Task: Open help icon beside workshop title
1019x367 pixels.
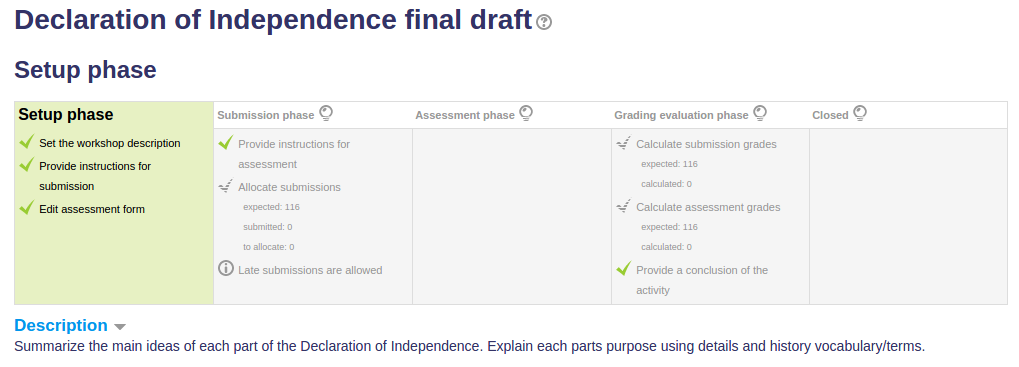Action: (x=545, y=23)
